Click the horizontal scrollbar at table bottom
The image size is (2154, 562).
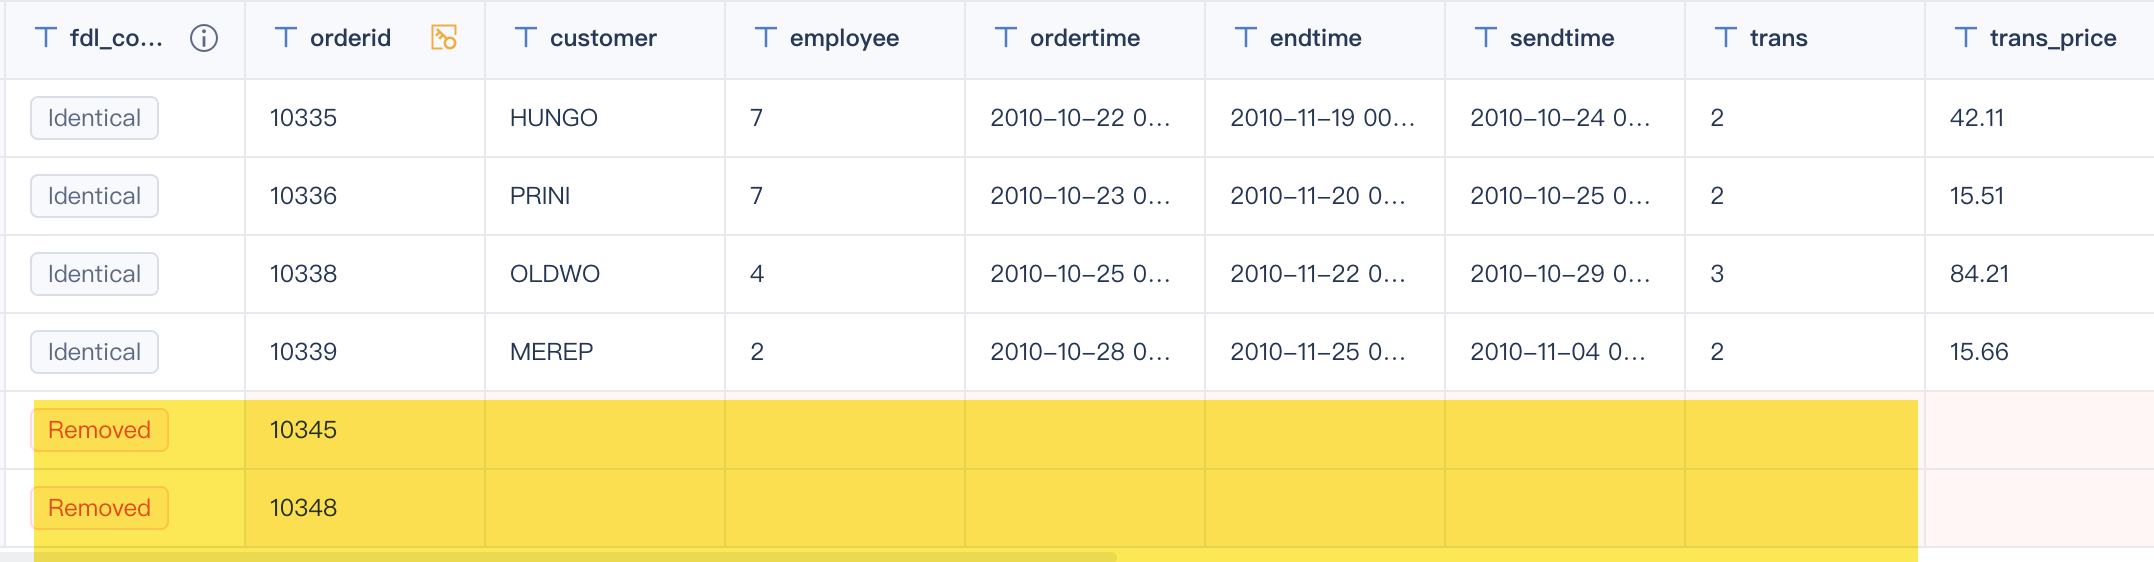click(x=560, y=556)
